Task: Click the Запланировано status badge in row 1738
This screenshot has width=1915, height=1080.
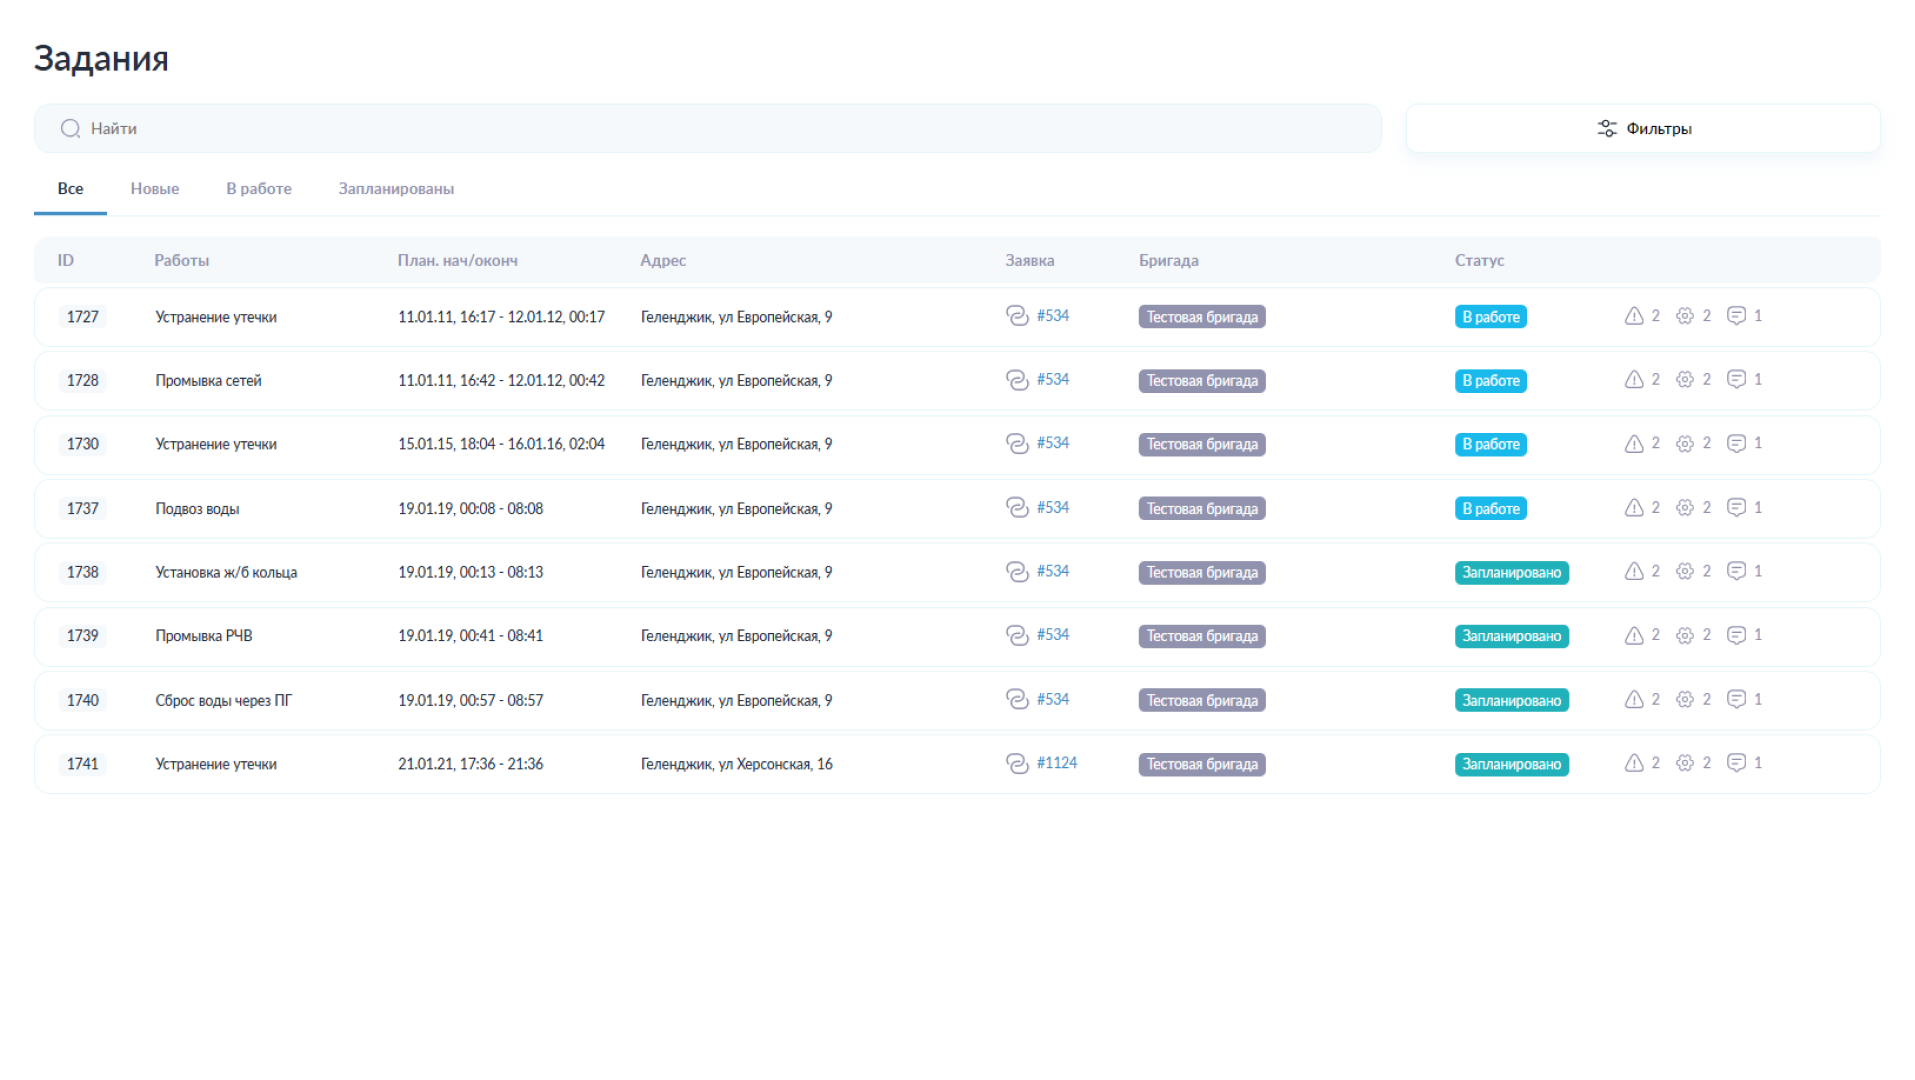Action: [1510, 573]
